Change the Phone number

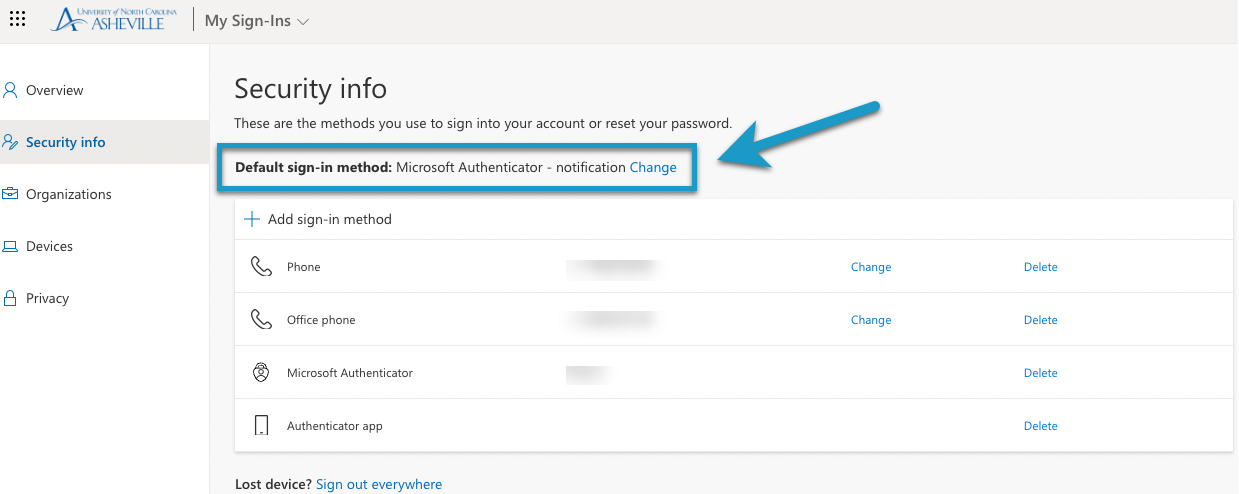pyautogui.click(x=870, y=267)
